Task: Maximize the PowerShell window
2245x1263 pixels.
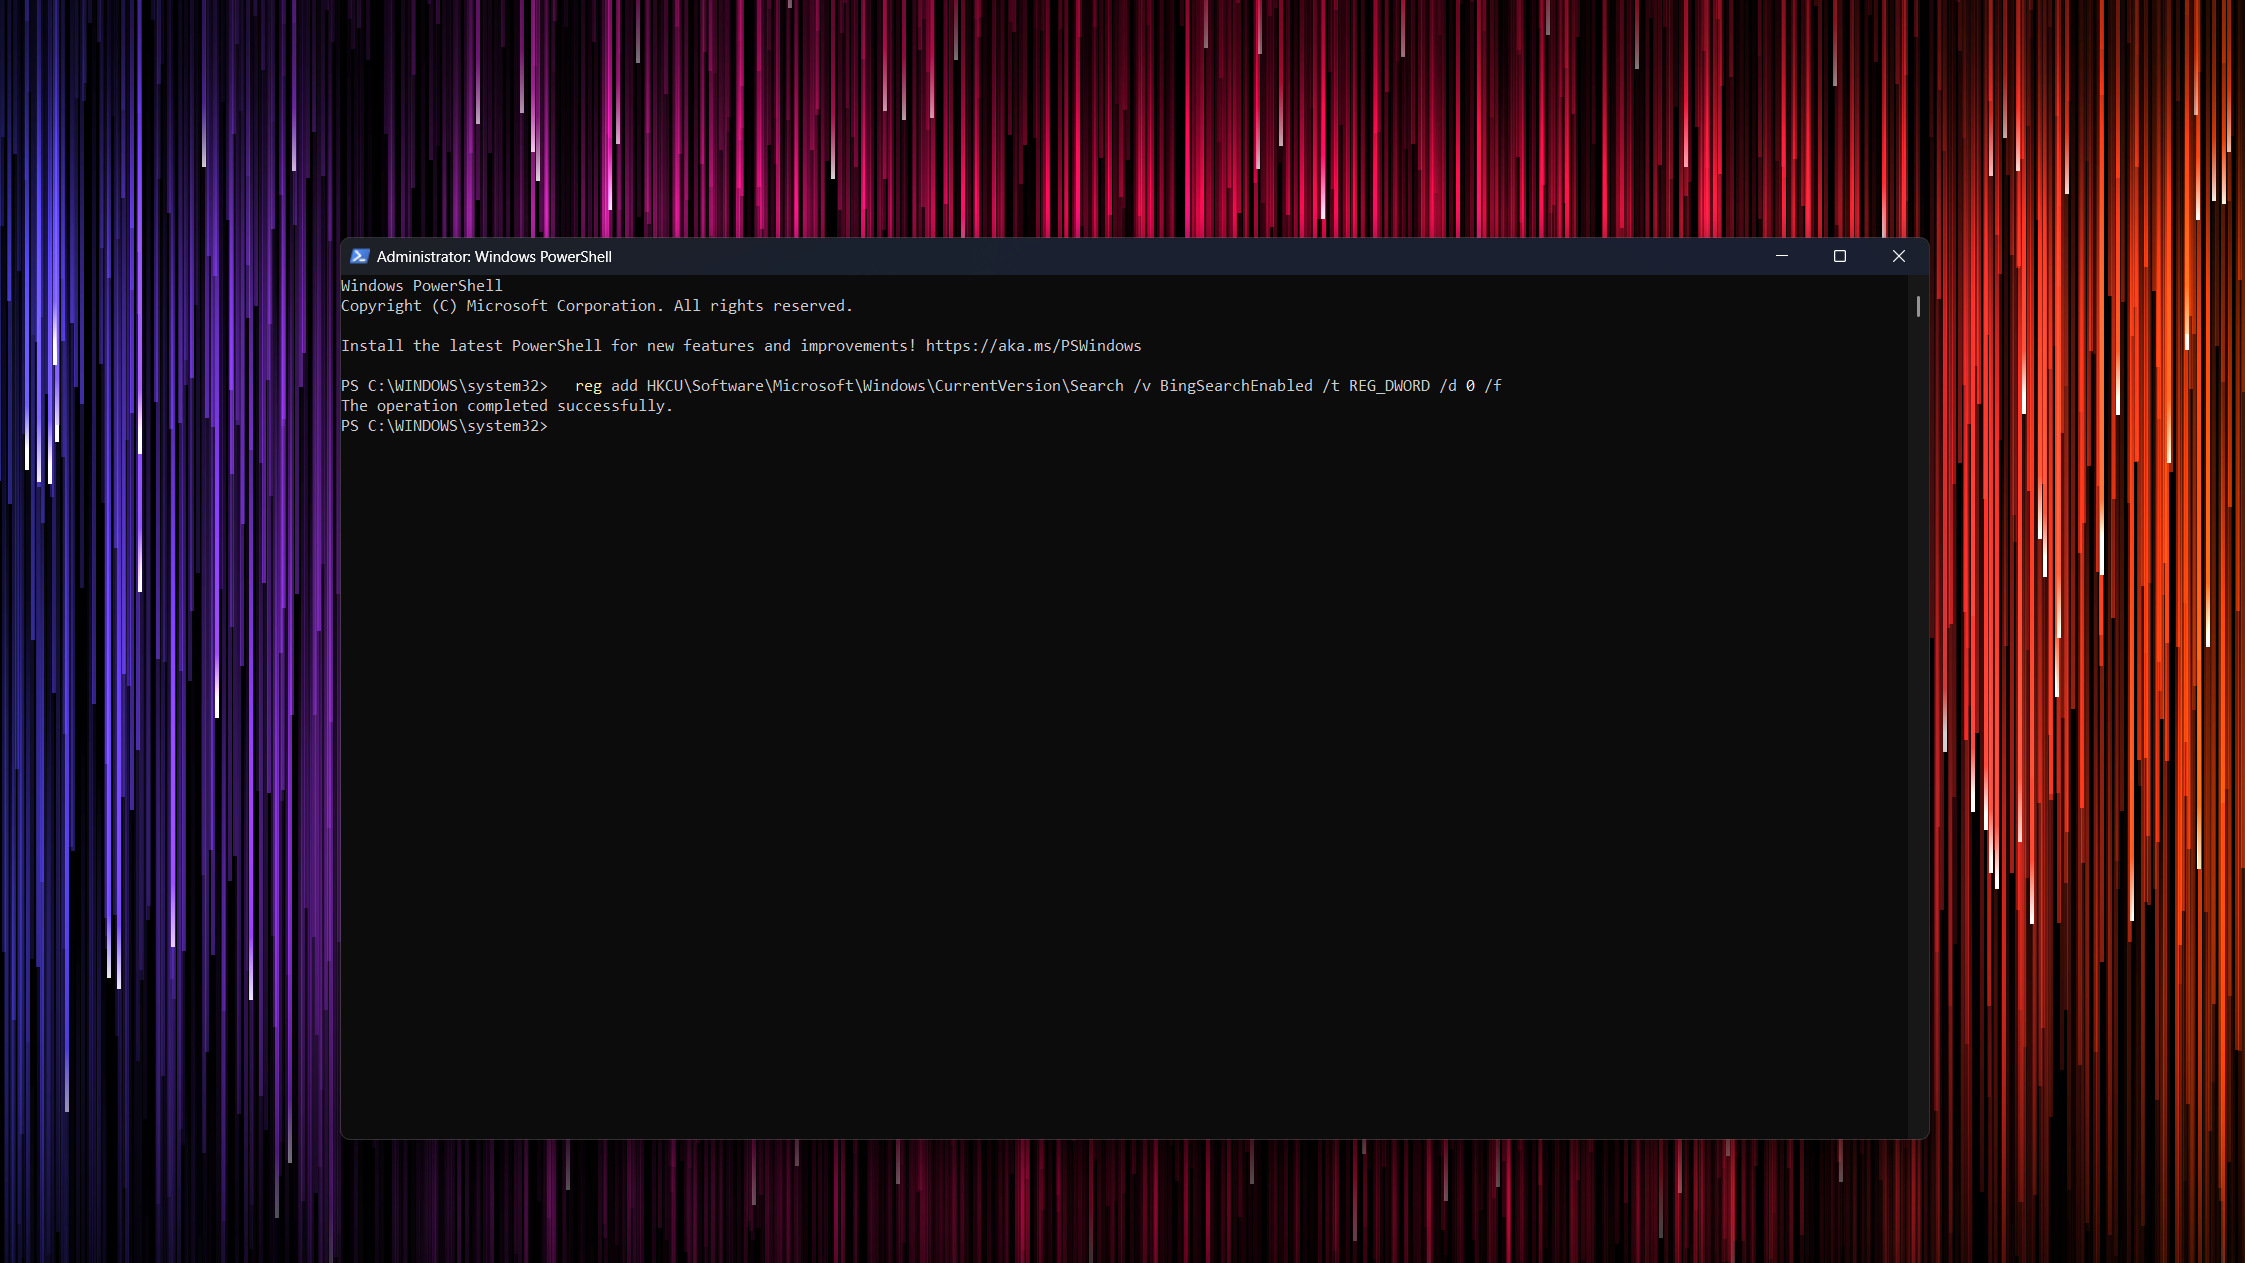Action: click(x=1839, y=256)
